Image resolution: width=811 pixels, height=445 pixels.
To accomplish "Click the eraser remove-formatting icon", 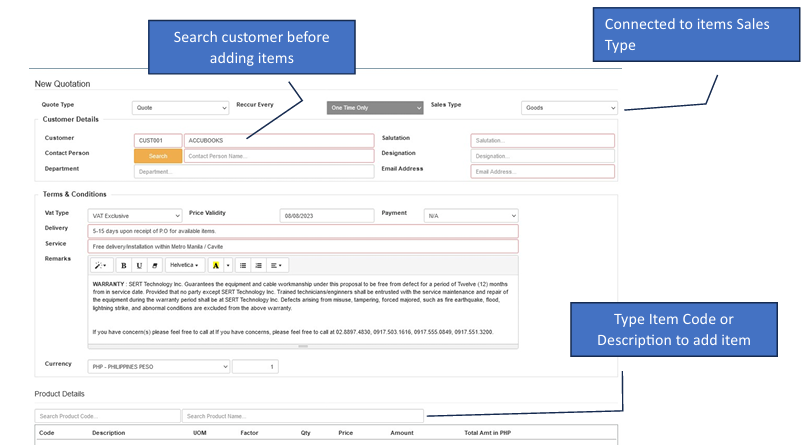I will pyautogui.click(x=155, y=266).
